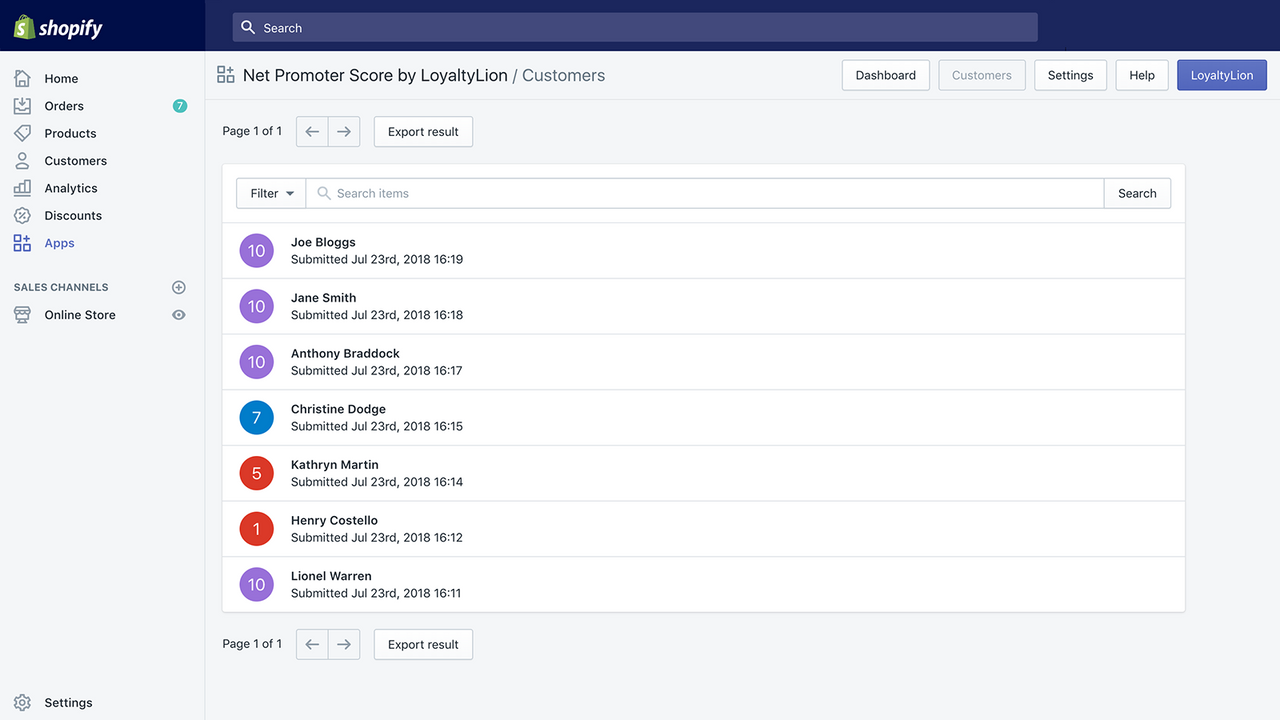Select the Products tag icon
Image resolution: width=1280 pixels, height=720 pixels.
point(22,133)
